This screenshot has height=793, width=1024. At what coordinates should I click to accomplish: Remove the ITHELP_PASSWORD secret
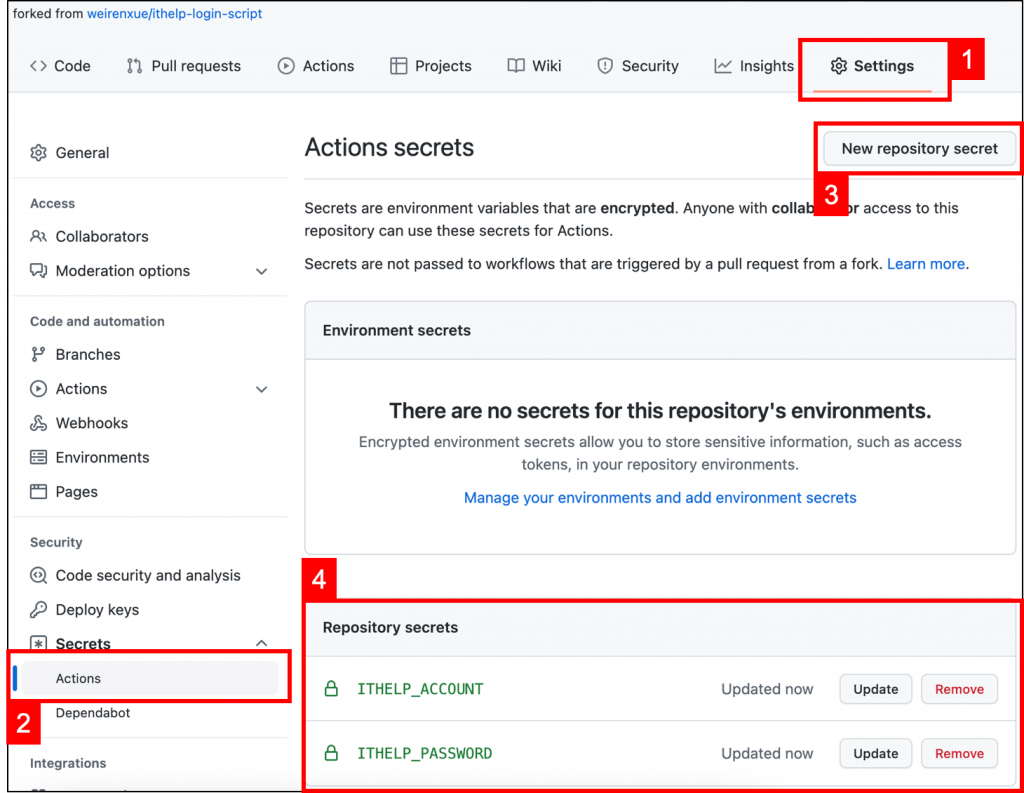click(959, 754)
